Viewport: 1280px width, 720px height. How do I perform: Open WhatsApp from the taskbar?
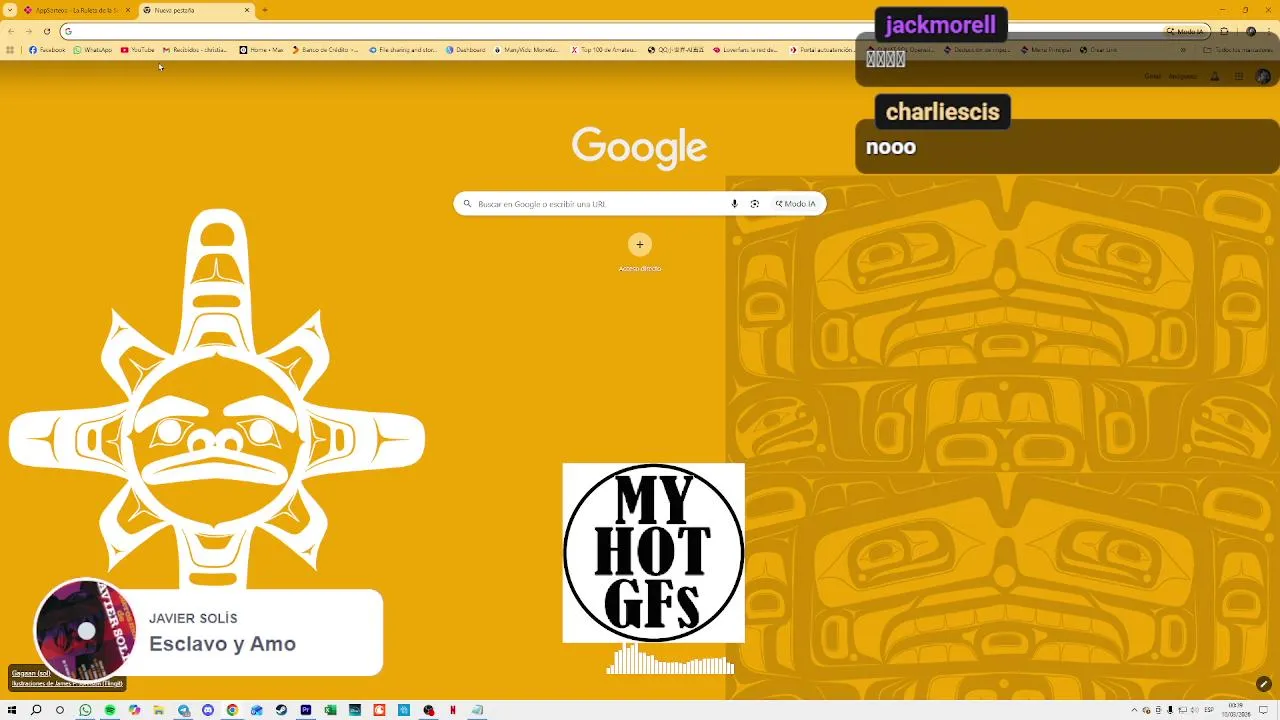point(85,710)
